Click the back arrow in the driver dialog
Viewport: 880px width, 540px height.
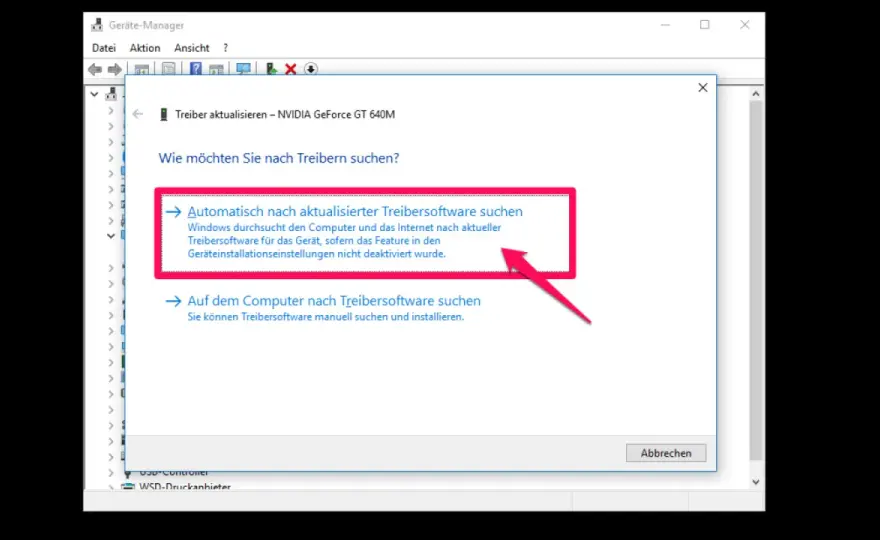tap(138, 114)
